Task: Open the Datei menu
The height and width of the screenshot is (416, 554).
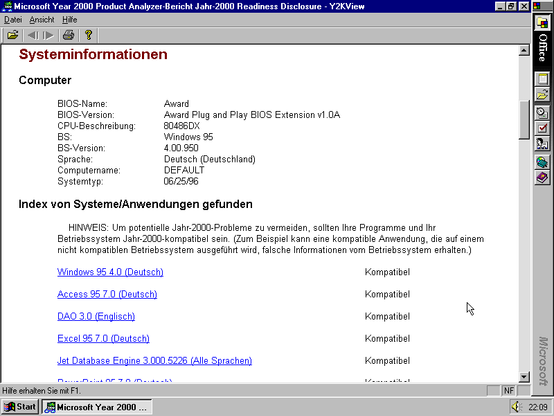Action: [13, 20]
